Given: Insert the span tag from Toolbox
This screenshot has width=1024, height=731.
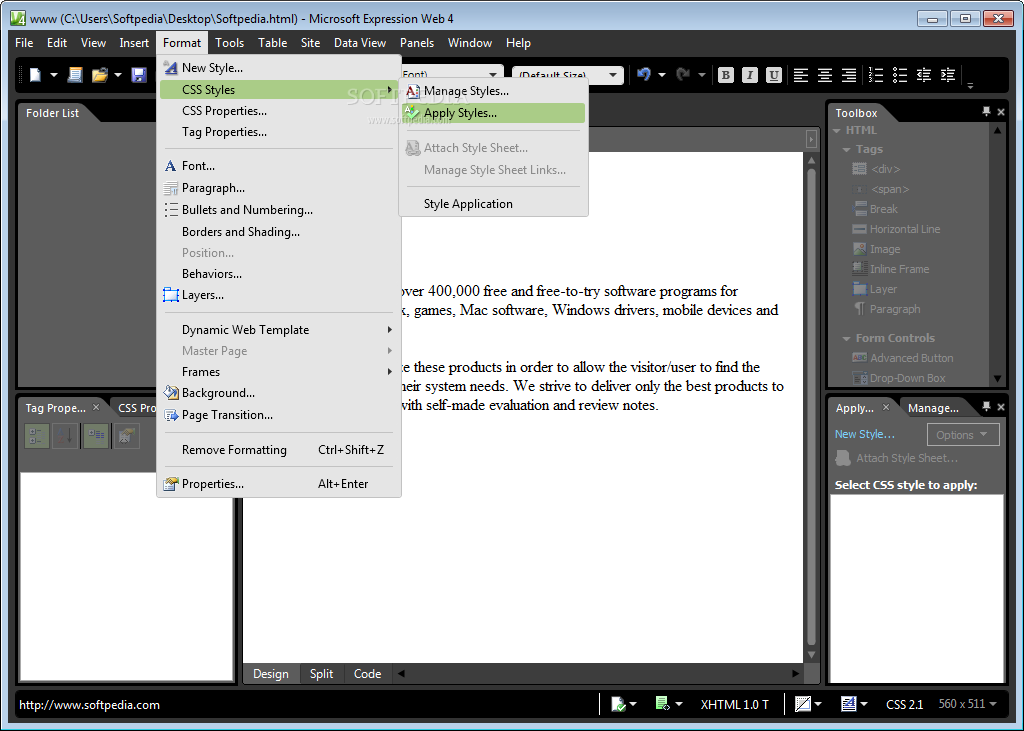Looking at the screenshot, I should coord(880,189).
